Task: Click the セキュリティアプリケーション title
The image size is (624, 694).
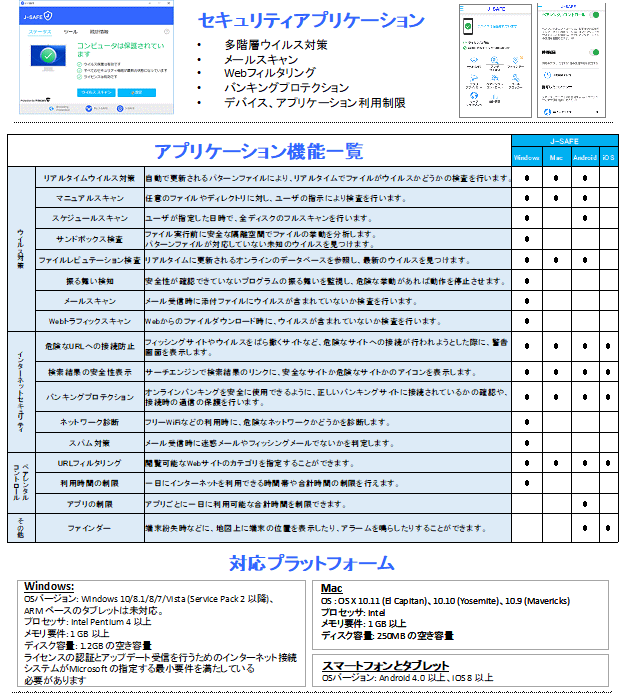Action: [311, 21]
